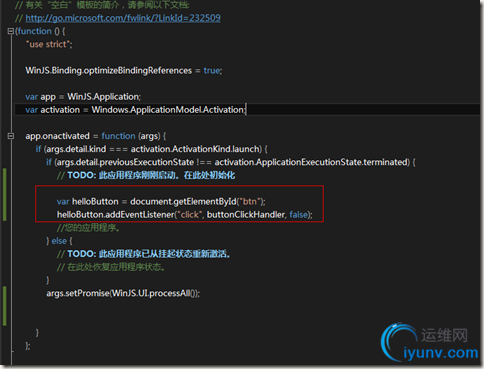Click the "use strict" string line
The image size is (484, 369).
(49, 44)
